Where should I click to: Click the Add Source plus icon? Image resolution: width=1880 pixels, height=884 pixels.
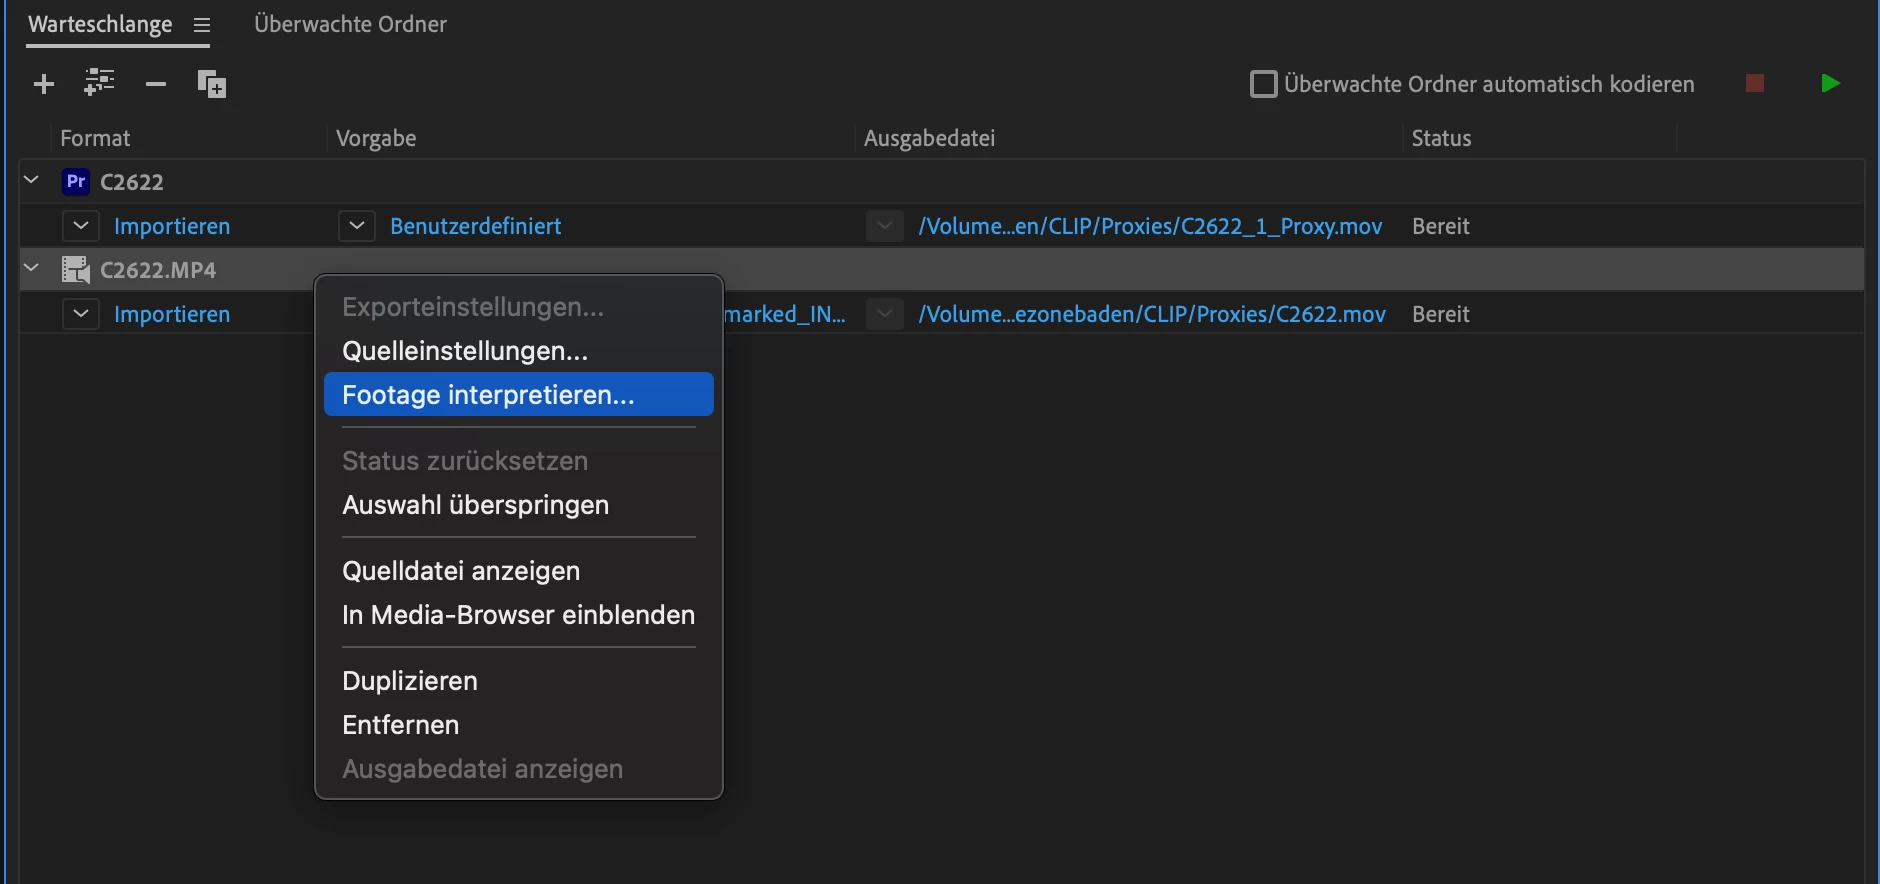click(x=44, y=84)
